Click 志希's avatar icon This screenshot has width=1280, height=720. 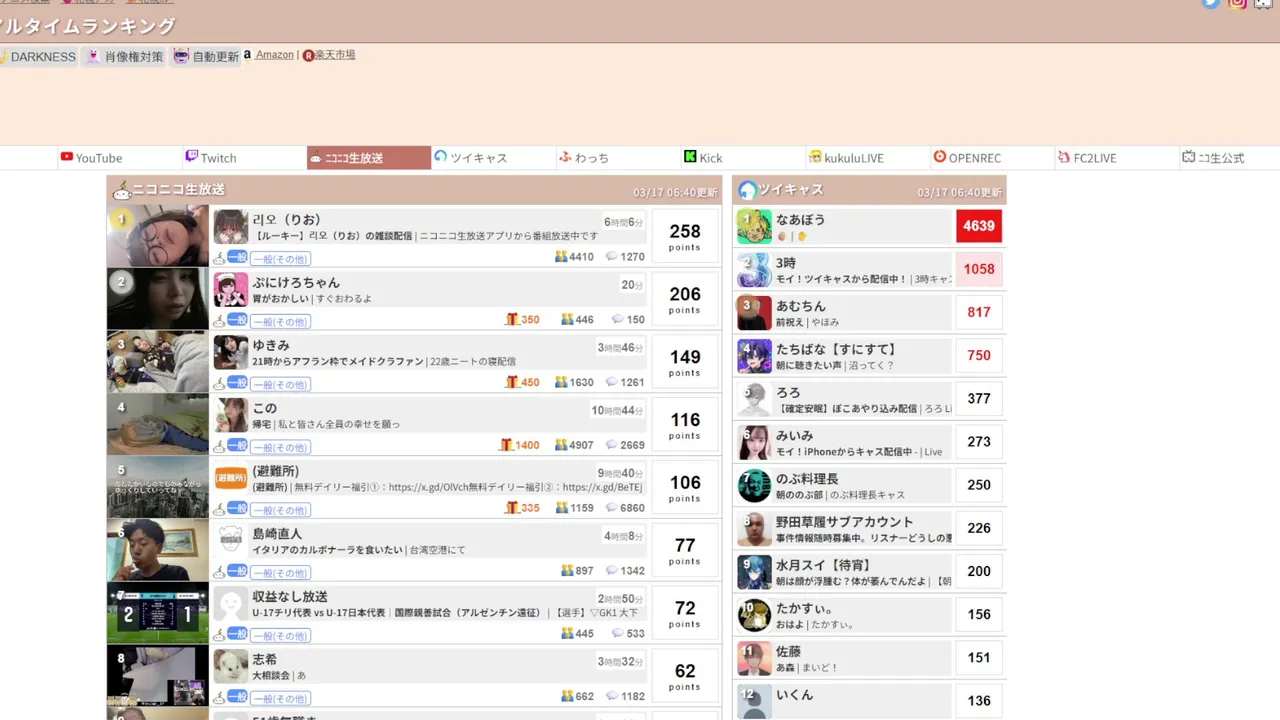click(x=231, y=668)
